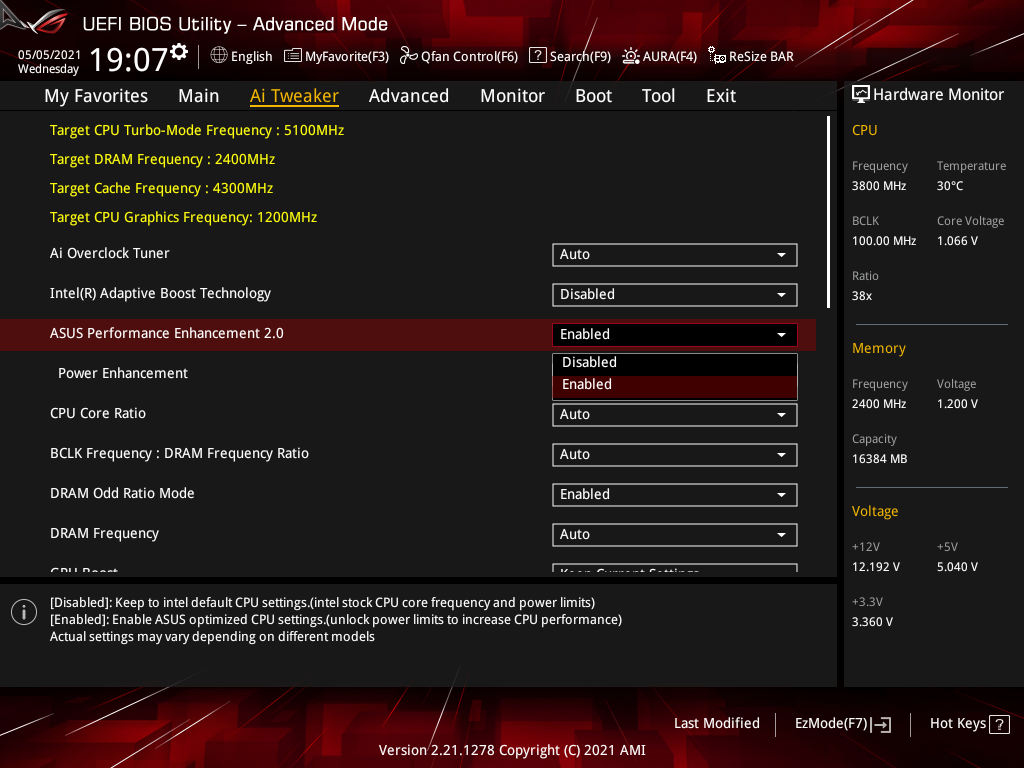Choose Disabled in the open dropdown list
The image size is (1024, 768).
(x=675, y=362)
